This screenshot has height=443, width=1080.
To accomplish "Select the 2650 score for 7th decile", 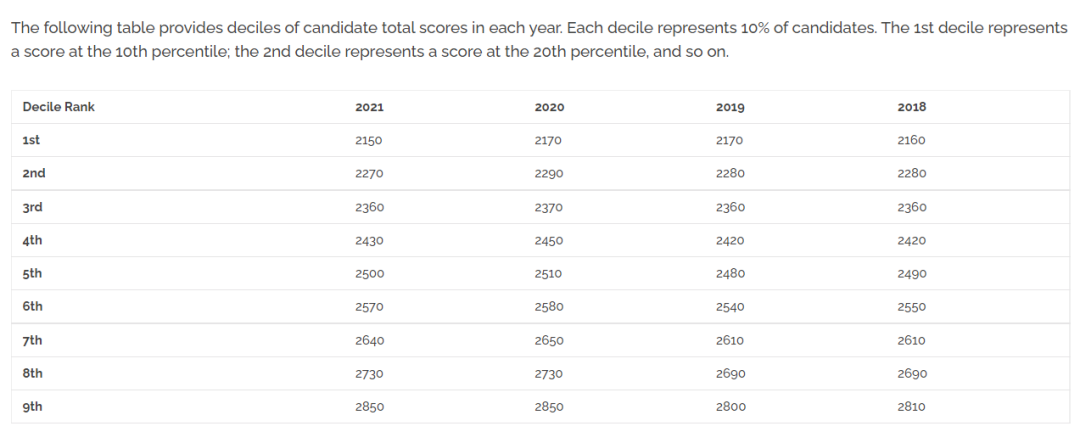I will pyautogui.click(x=549, y=341).
